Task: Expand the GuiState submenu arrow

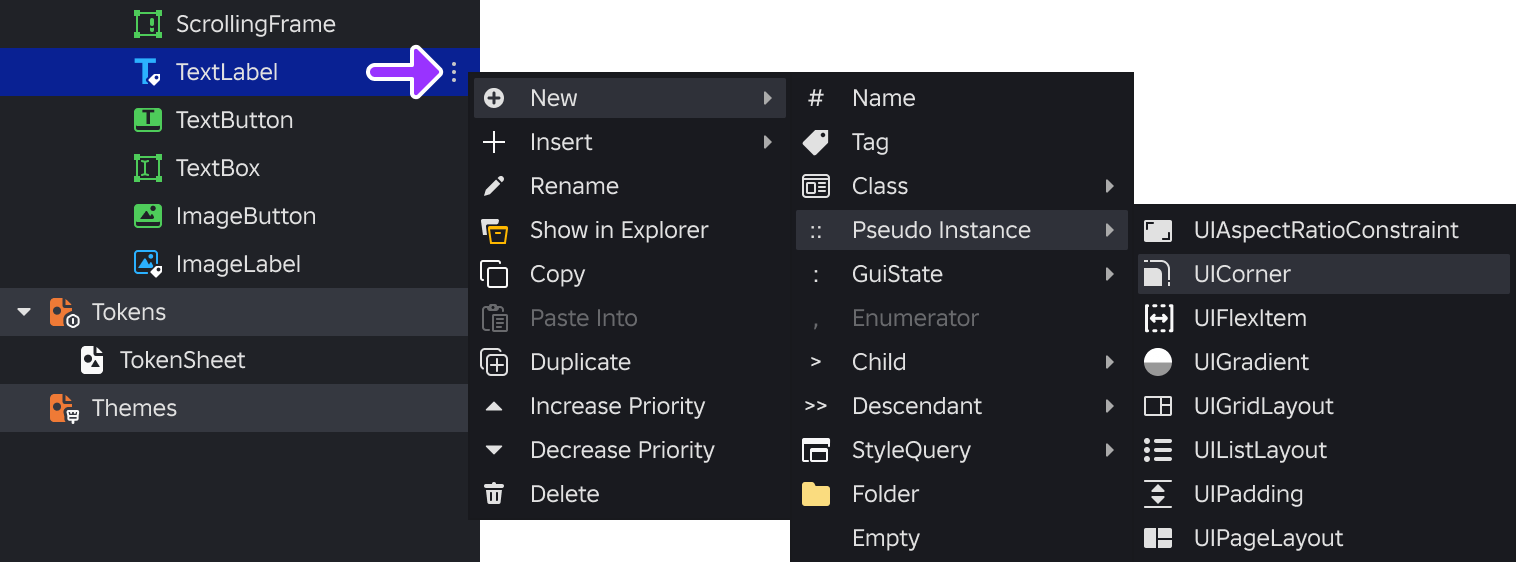Action: (1109, 274)
